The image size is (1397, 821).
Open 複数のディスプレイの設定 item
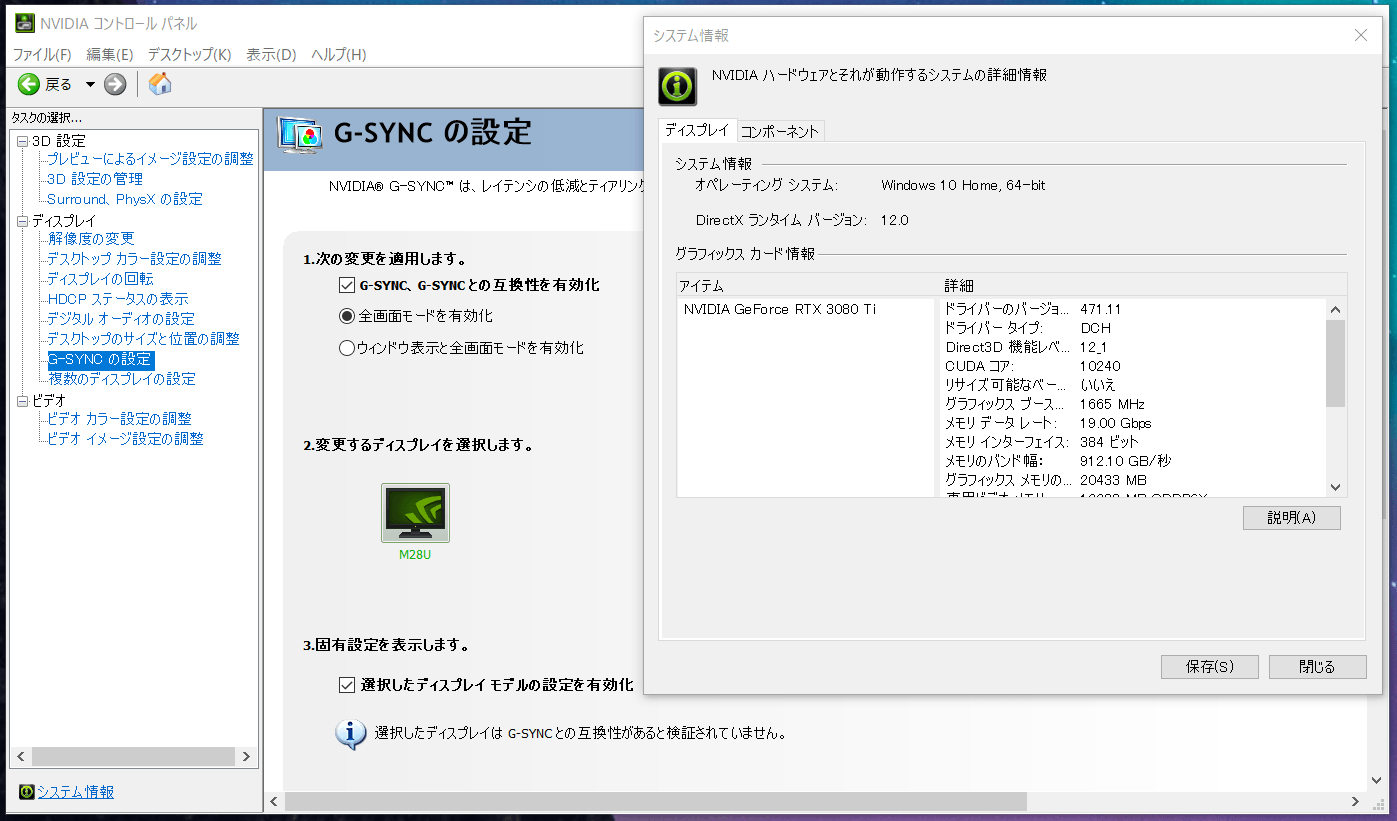tap(122, 379)
